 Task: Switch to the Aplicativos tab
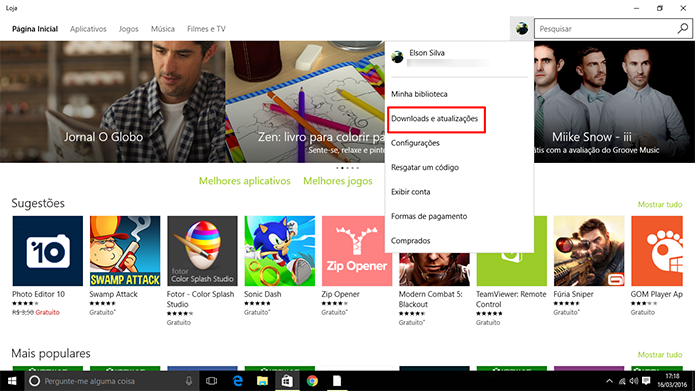(88, 29)
